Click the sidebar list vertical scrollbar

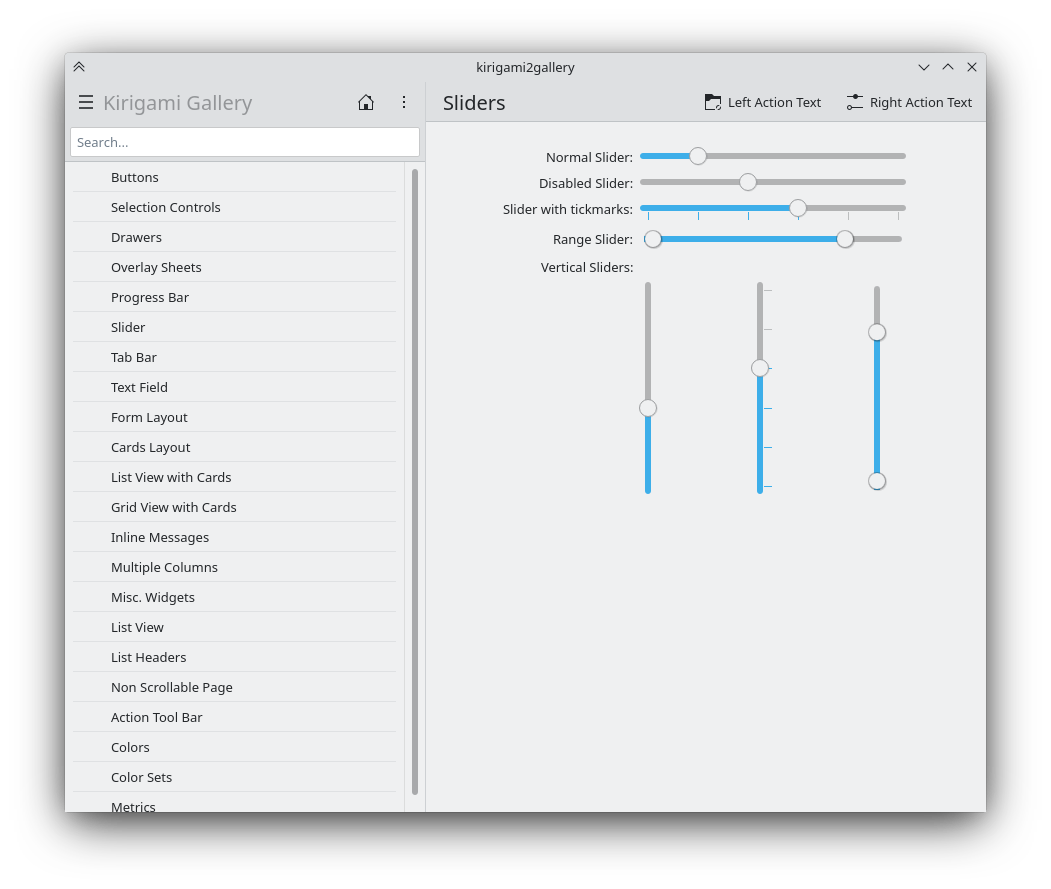[415, 480]
